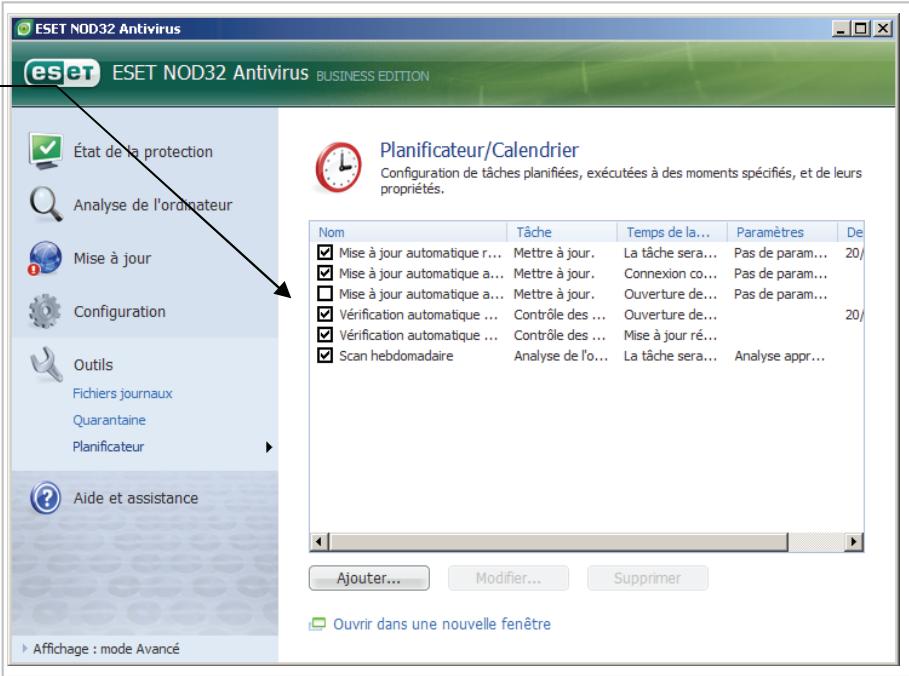This screenshot has height=676, width=909.
Task: Select the Outils menu item
Action: click(x=93, y=365)
